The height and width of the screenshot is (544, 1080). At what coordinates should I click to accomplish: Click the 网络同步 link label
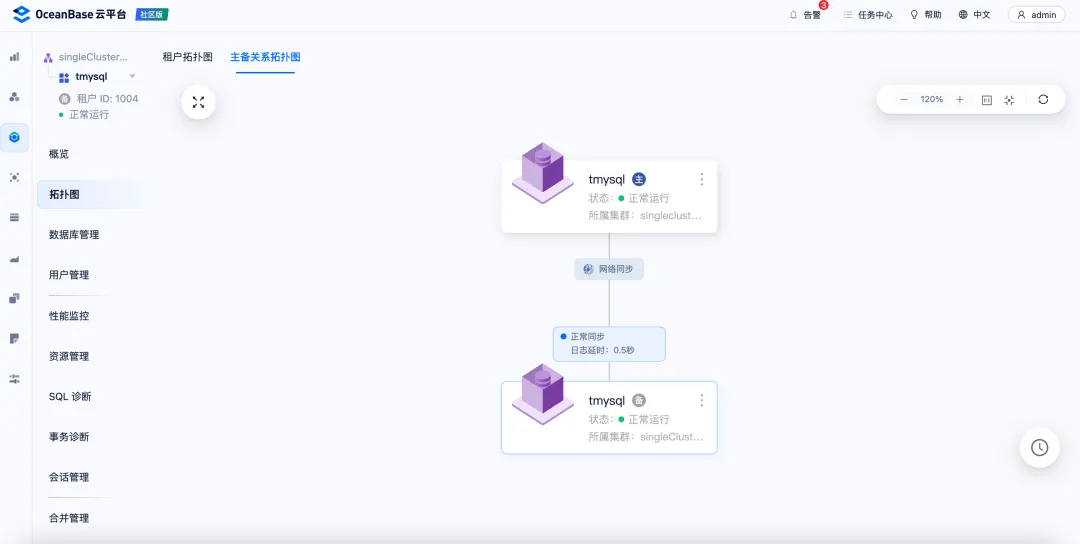click(x=609, y=269)
